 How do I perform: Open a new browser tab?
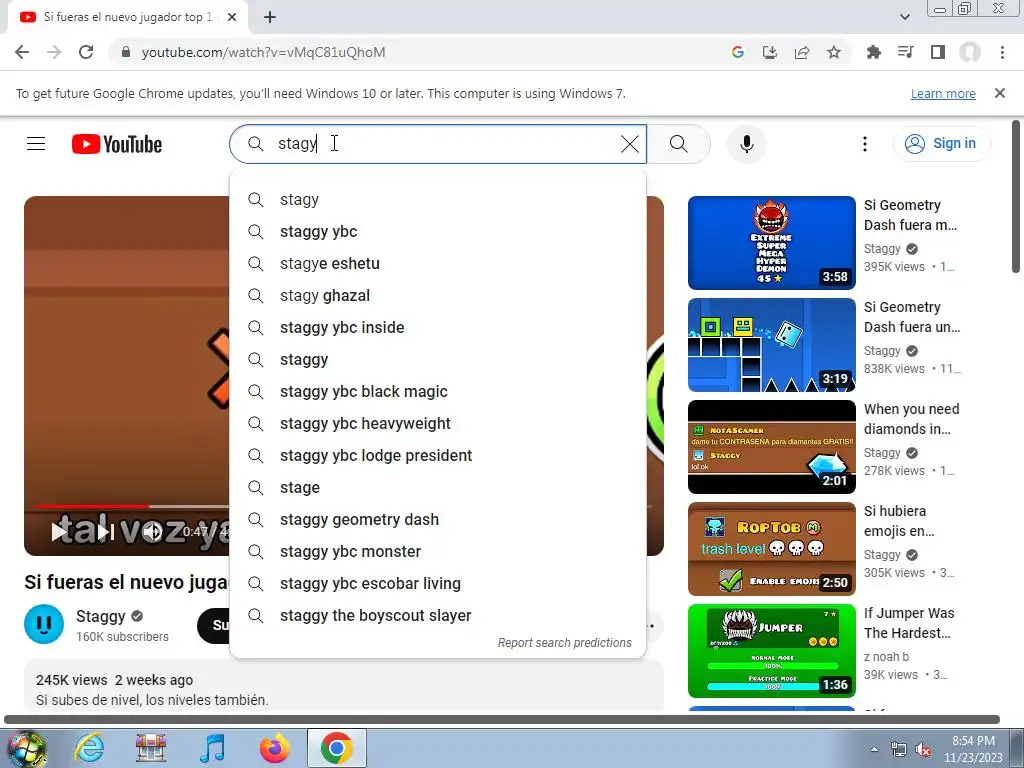[270, 18]
